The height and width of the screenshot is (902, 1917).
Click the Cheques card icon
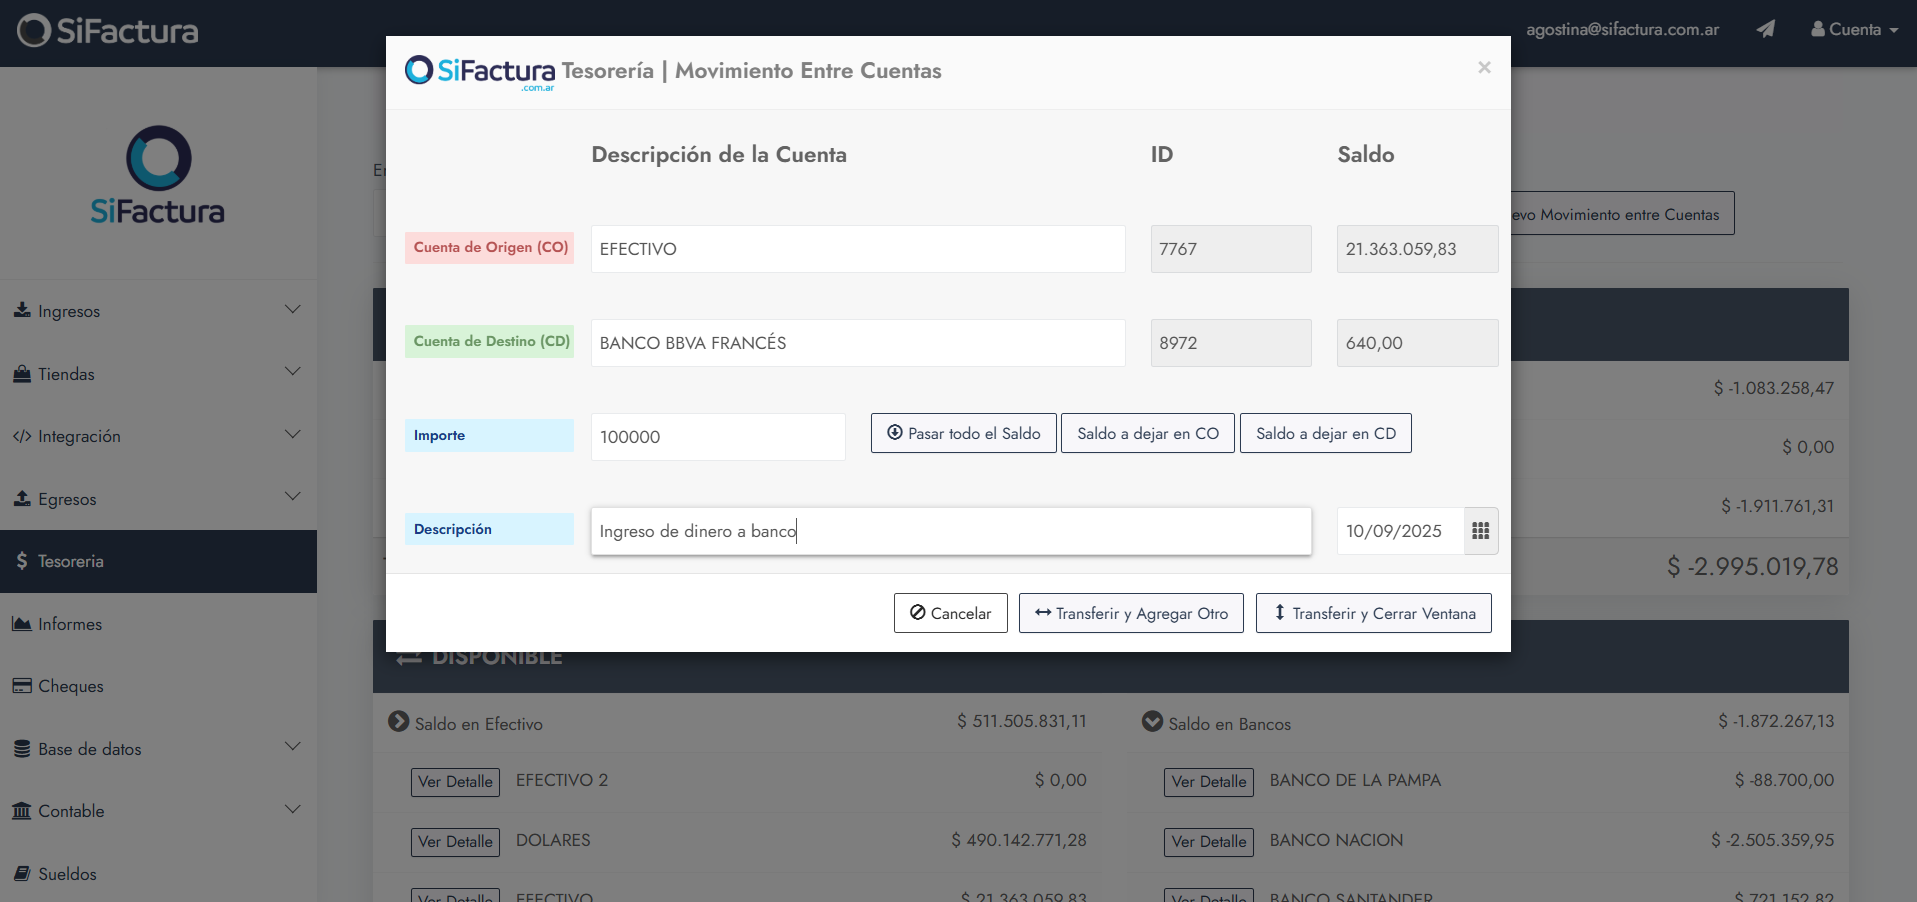[x=21, y=686]
